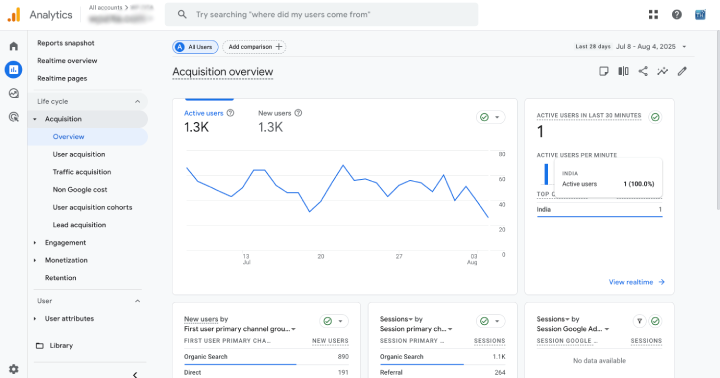Select Non Google cost report
720x378 pixels.
point(80,189)
